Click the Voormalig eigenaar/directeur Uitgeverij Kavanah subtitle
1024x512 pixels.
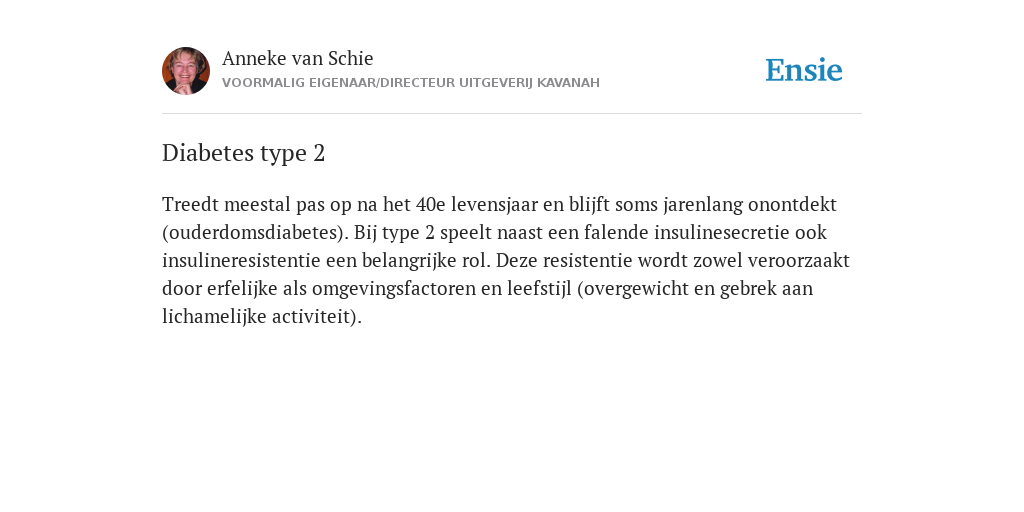[411, 83]
